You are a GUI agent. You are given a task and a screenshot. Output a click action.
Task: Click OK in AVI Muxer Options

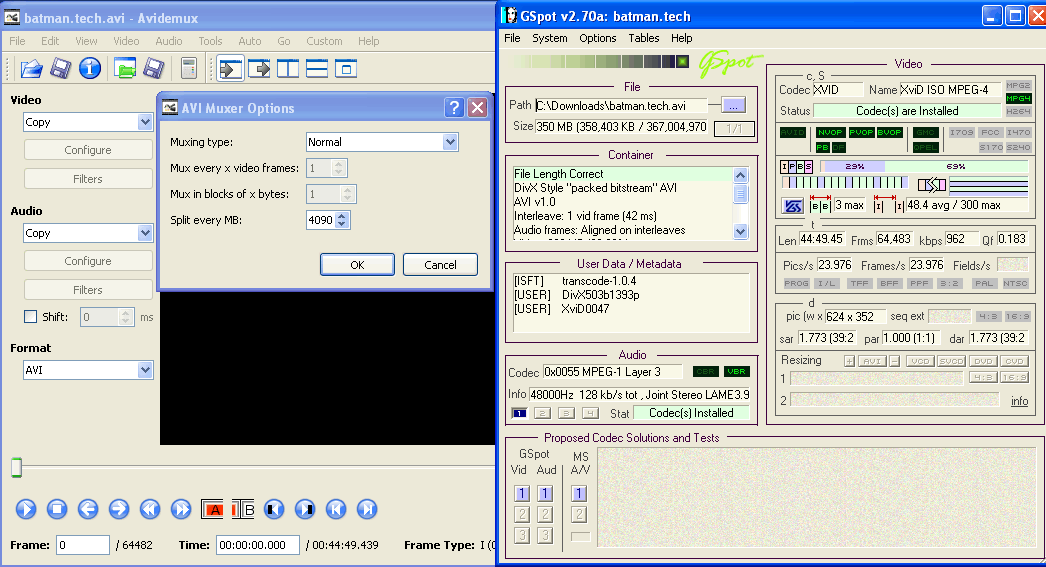(357, 265)
